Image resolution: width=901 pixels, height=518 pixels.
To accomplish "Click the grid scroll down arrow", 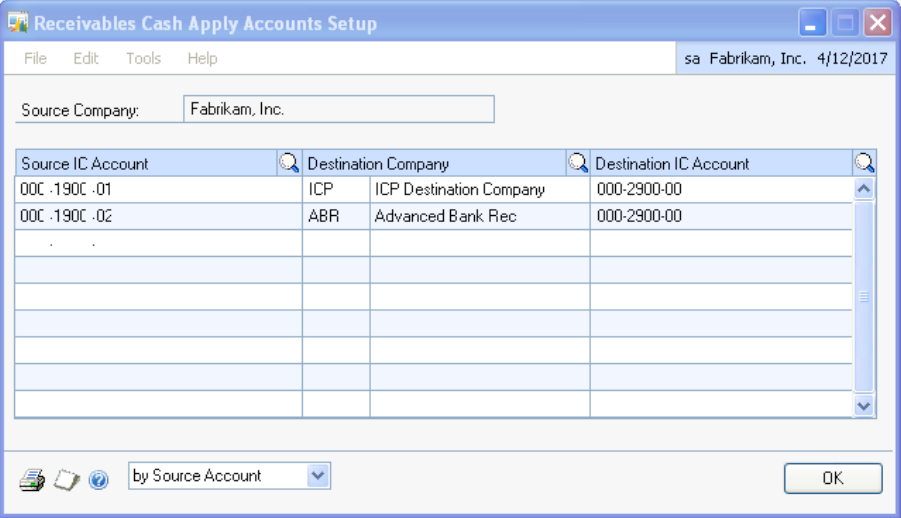I will (865, 405).
